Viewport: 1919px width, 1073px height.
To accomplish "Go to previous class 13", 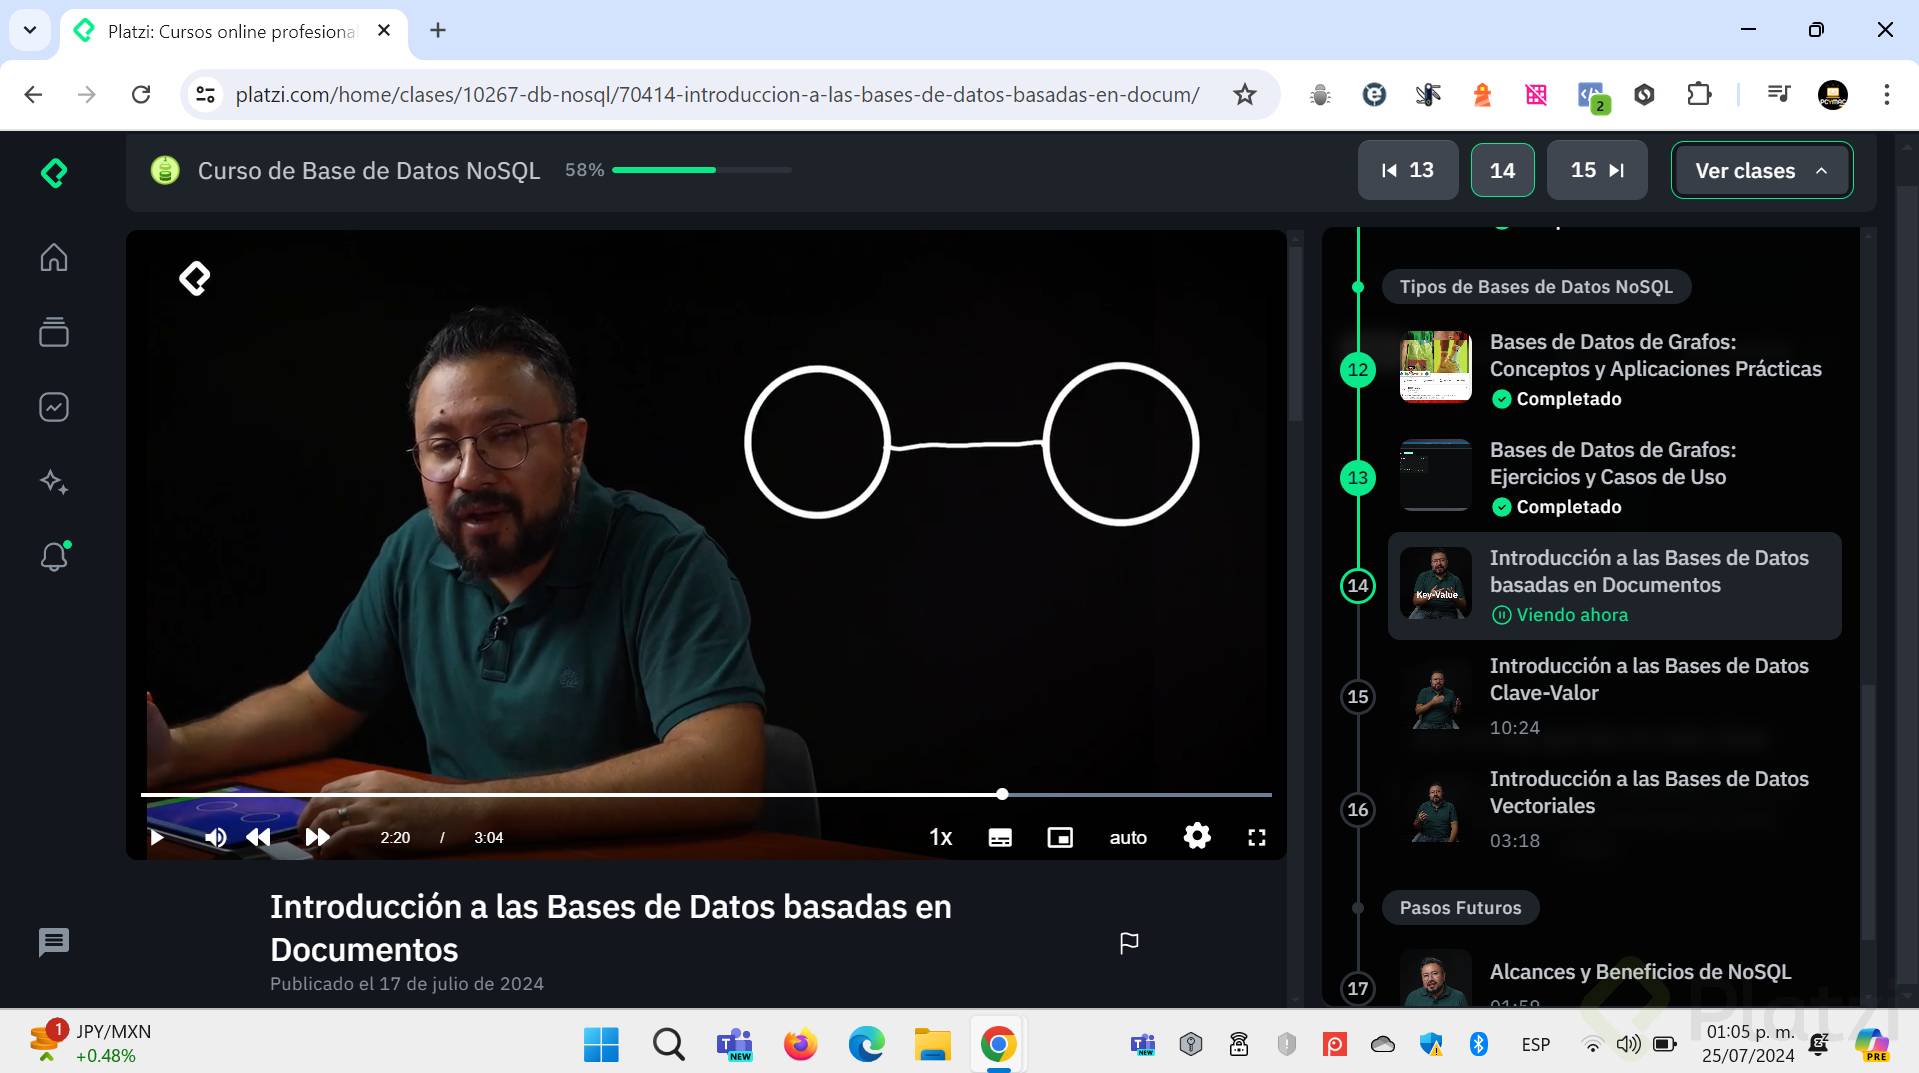I will 1408,171.
